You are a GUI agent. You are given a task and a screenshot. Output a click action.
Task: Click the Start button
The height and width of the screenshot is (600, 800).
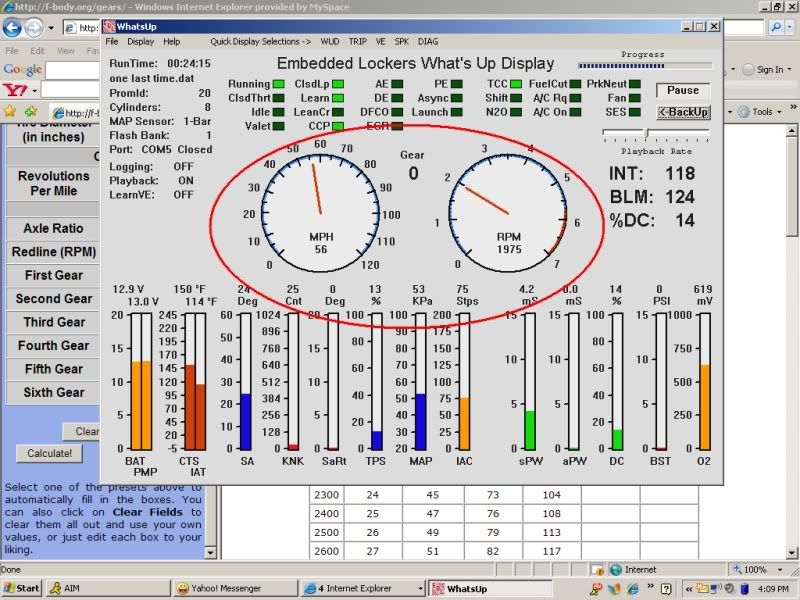click(21, 588)
